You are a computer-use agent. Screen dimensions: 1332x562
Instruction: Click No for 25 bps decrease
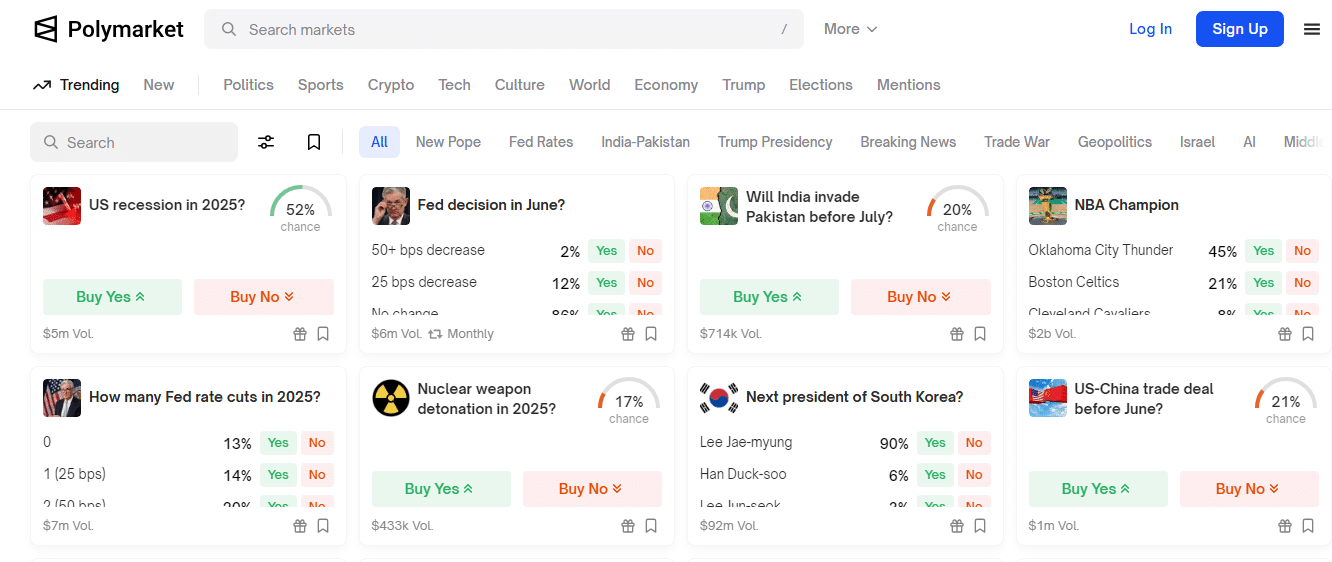645,283
